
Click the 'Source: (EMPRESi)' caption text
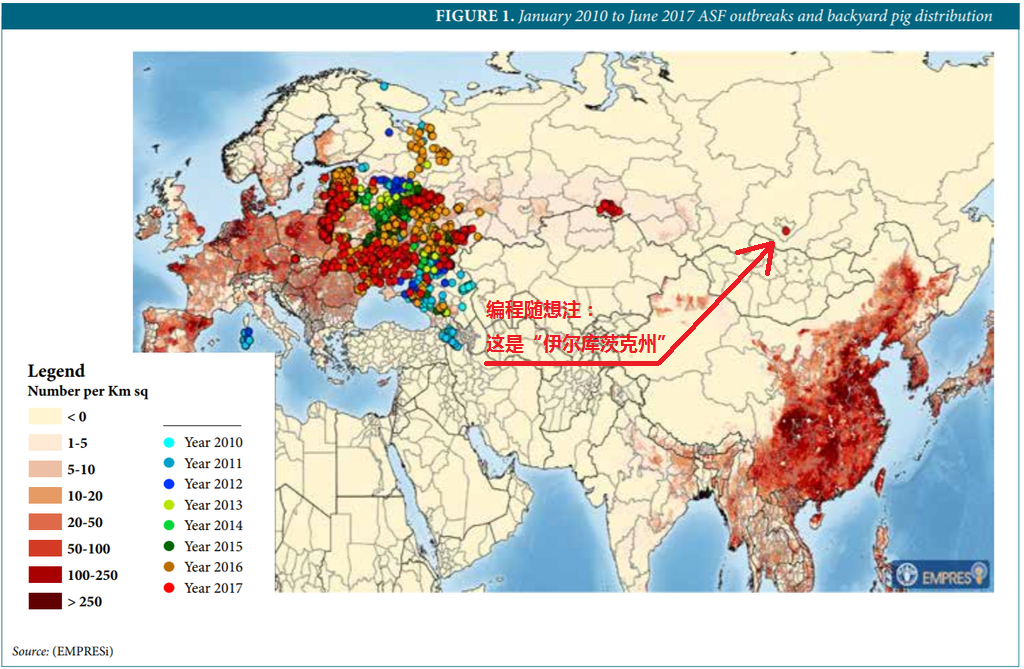point(62,651)
